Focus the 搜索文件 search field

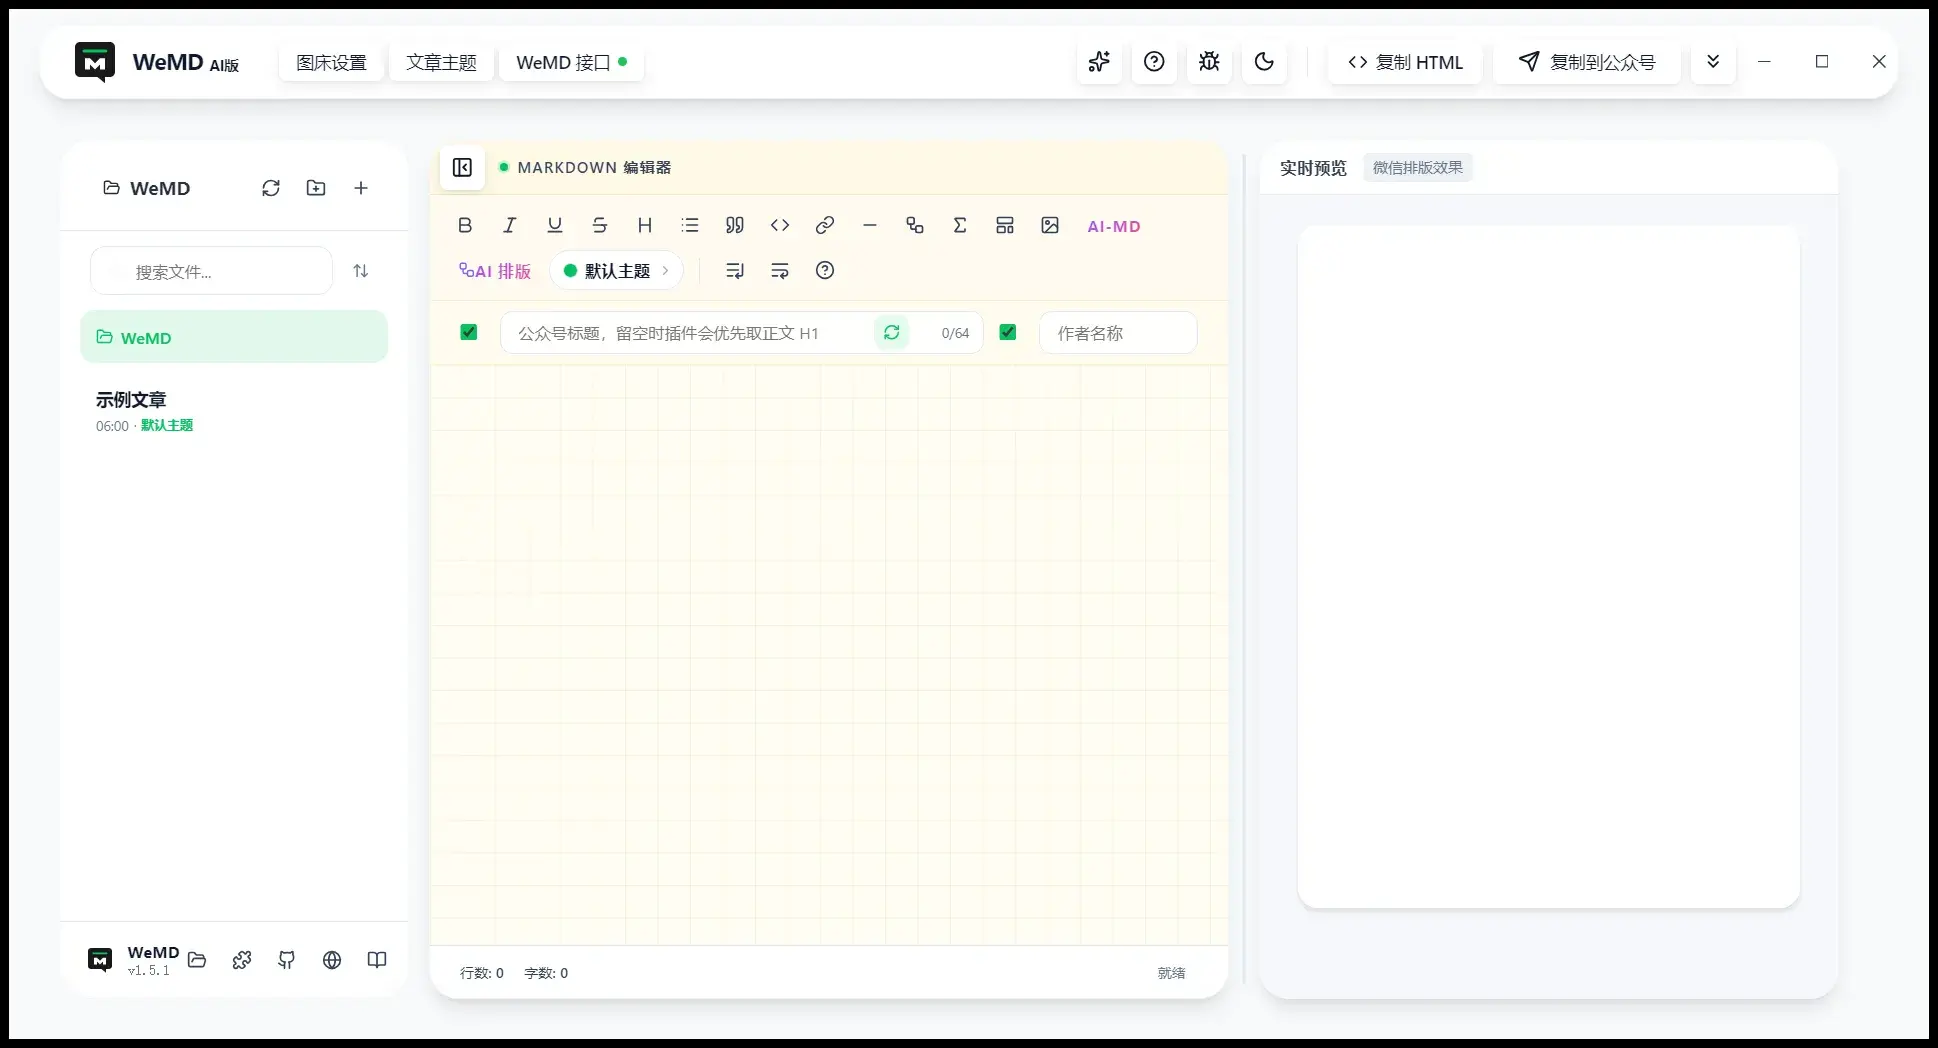(211, 271)
